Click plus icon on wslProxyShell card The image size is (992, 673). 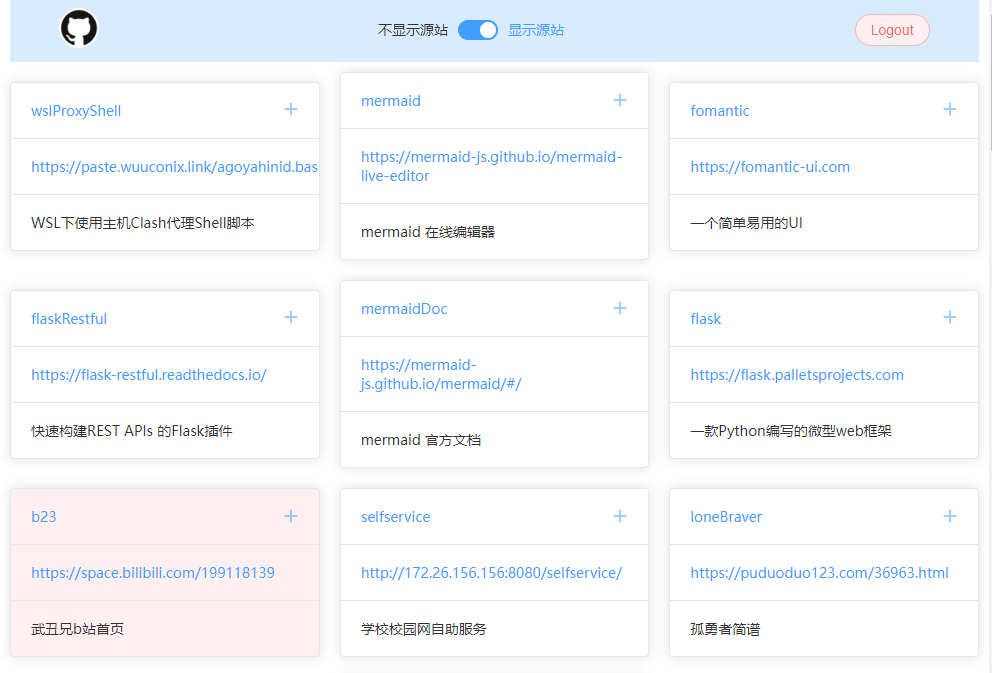[291, 109]
